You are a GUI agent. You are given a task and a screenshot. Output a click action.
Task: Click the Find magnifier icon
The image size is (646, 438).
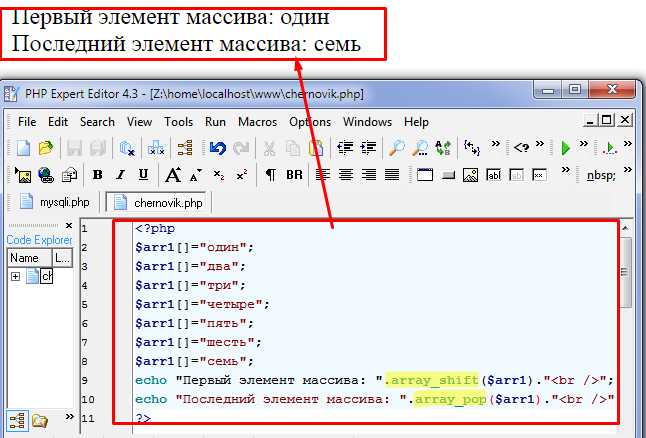[x=396, y=148]
